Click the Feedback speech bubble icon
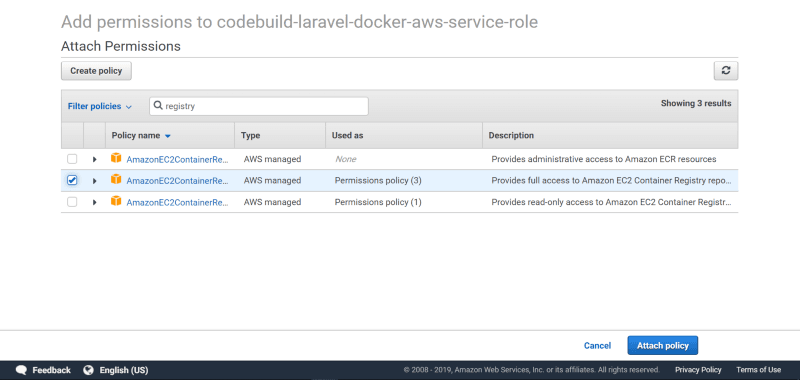This screenshot has width=800, height=380. (x=21, y=370)
